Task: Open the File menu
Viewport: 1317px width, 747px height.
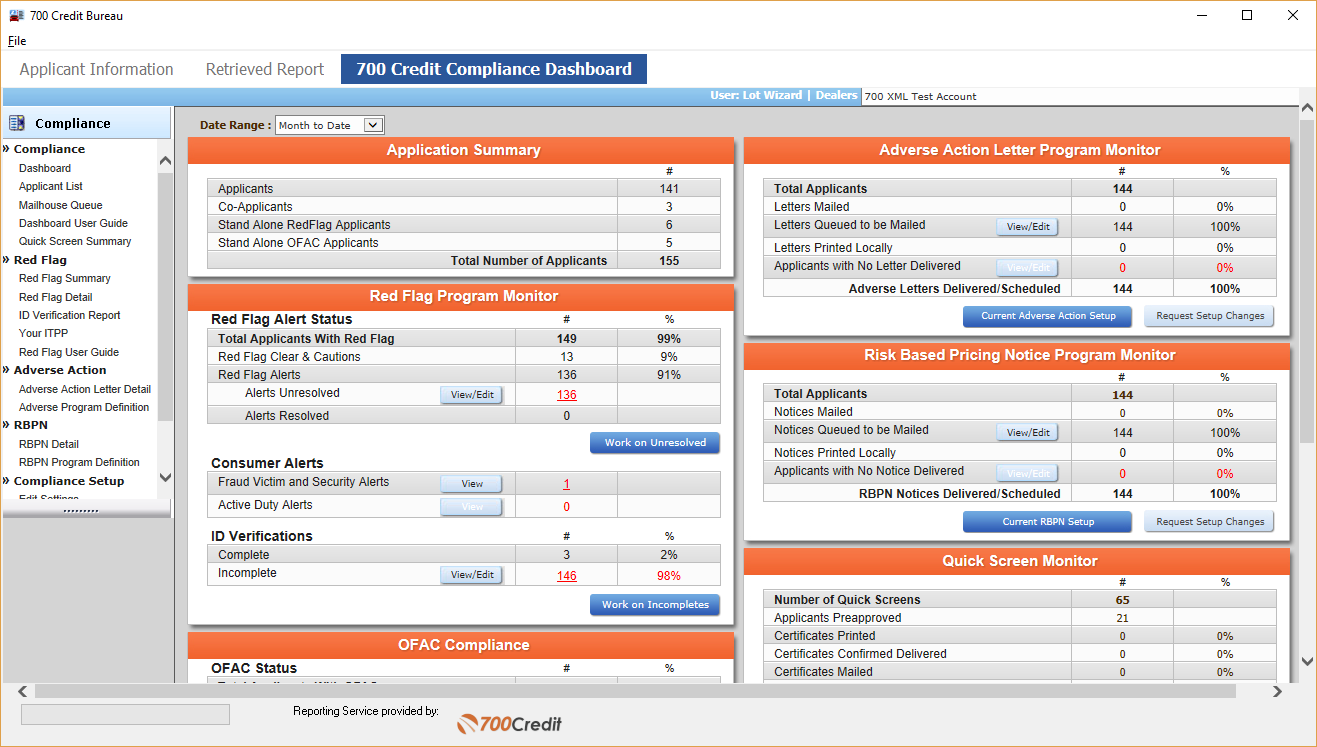Action: pyautogui.click(x=16, y=41)
